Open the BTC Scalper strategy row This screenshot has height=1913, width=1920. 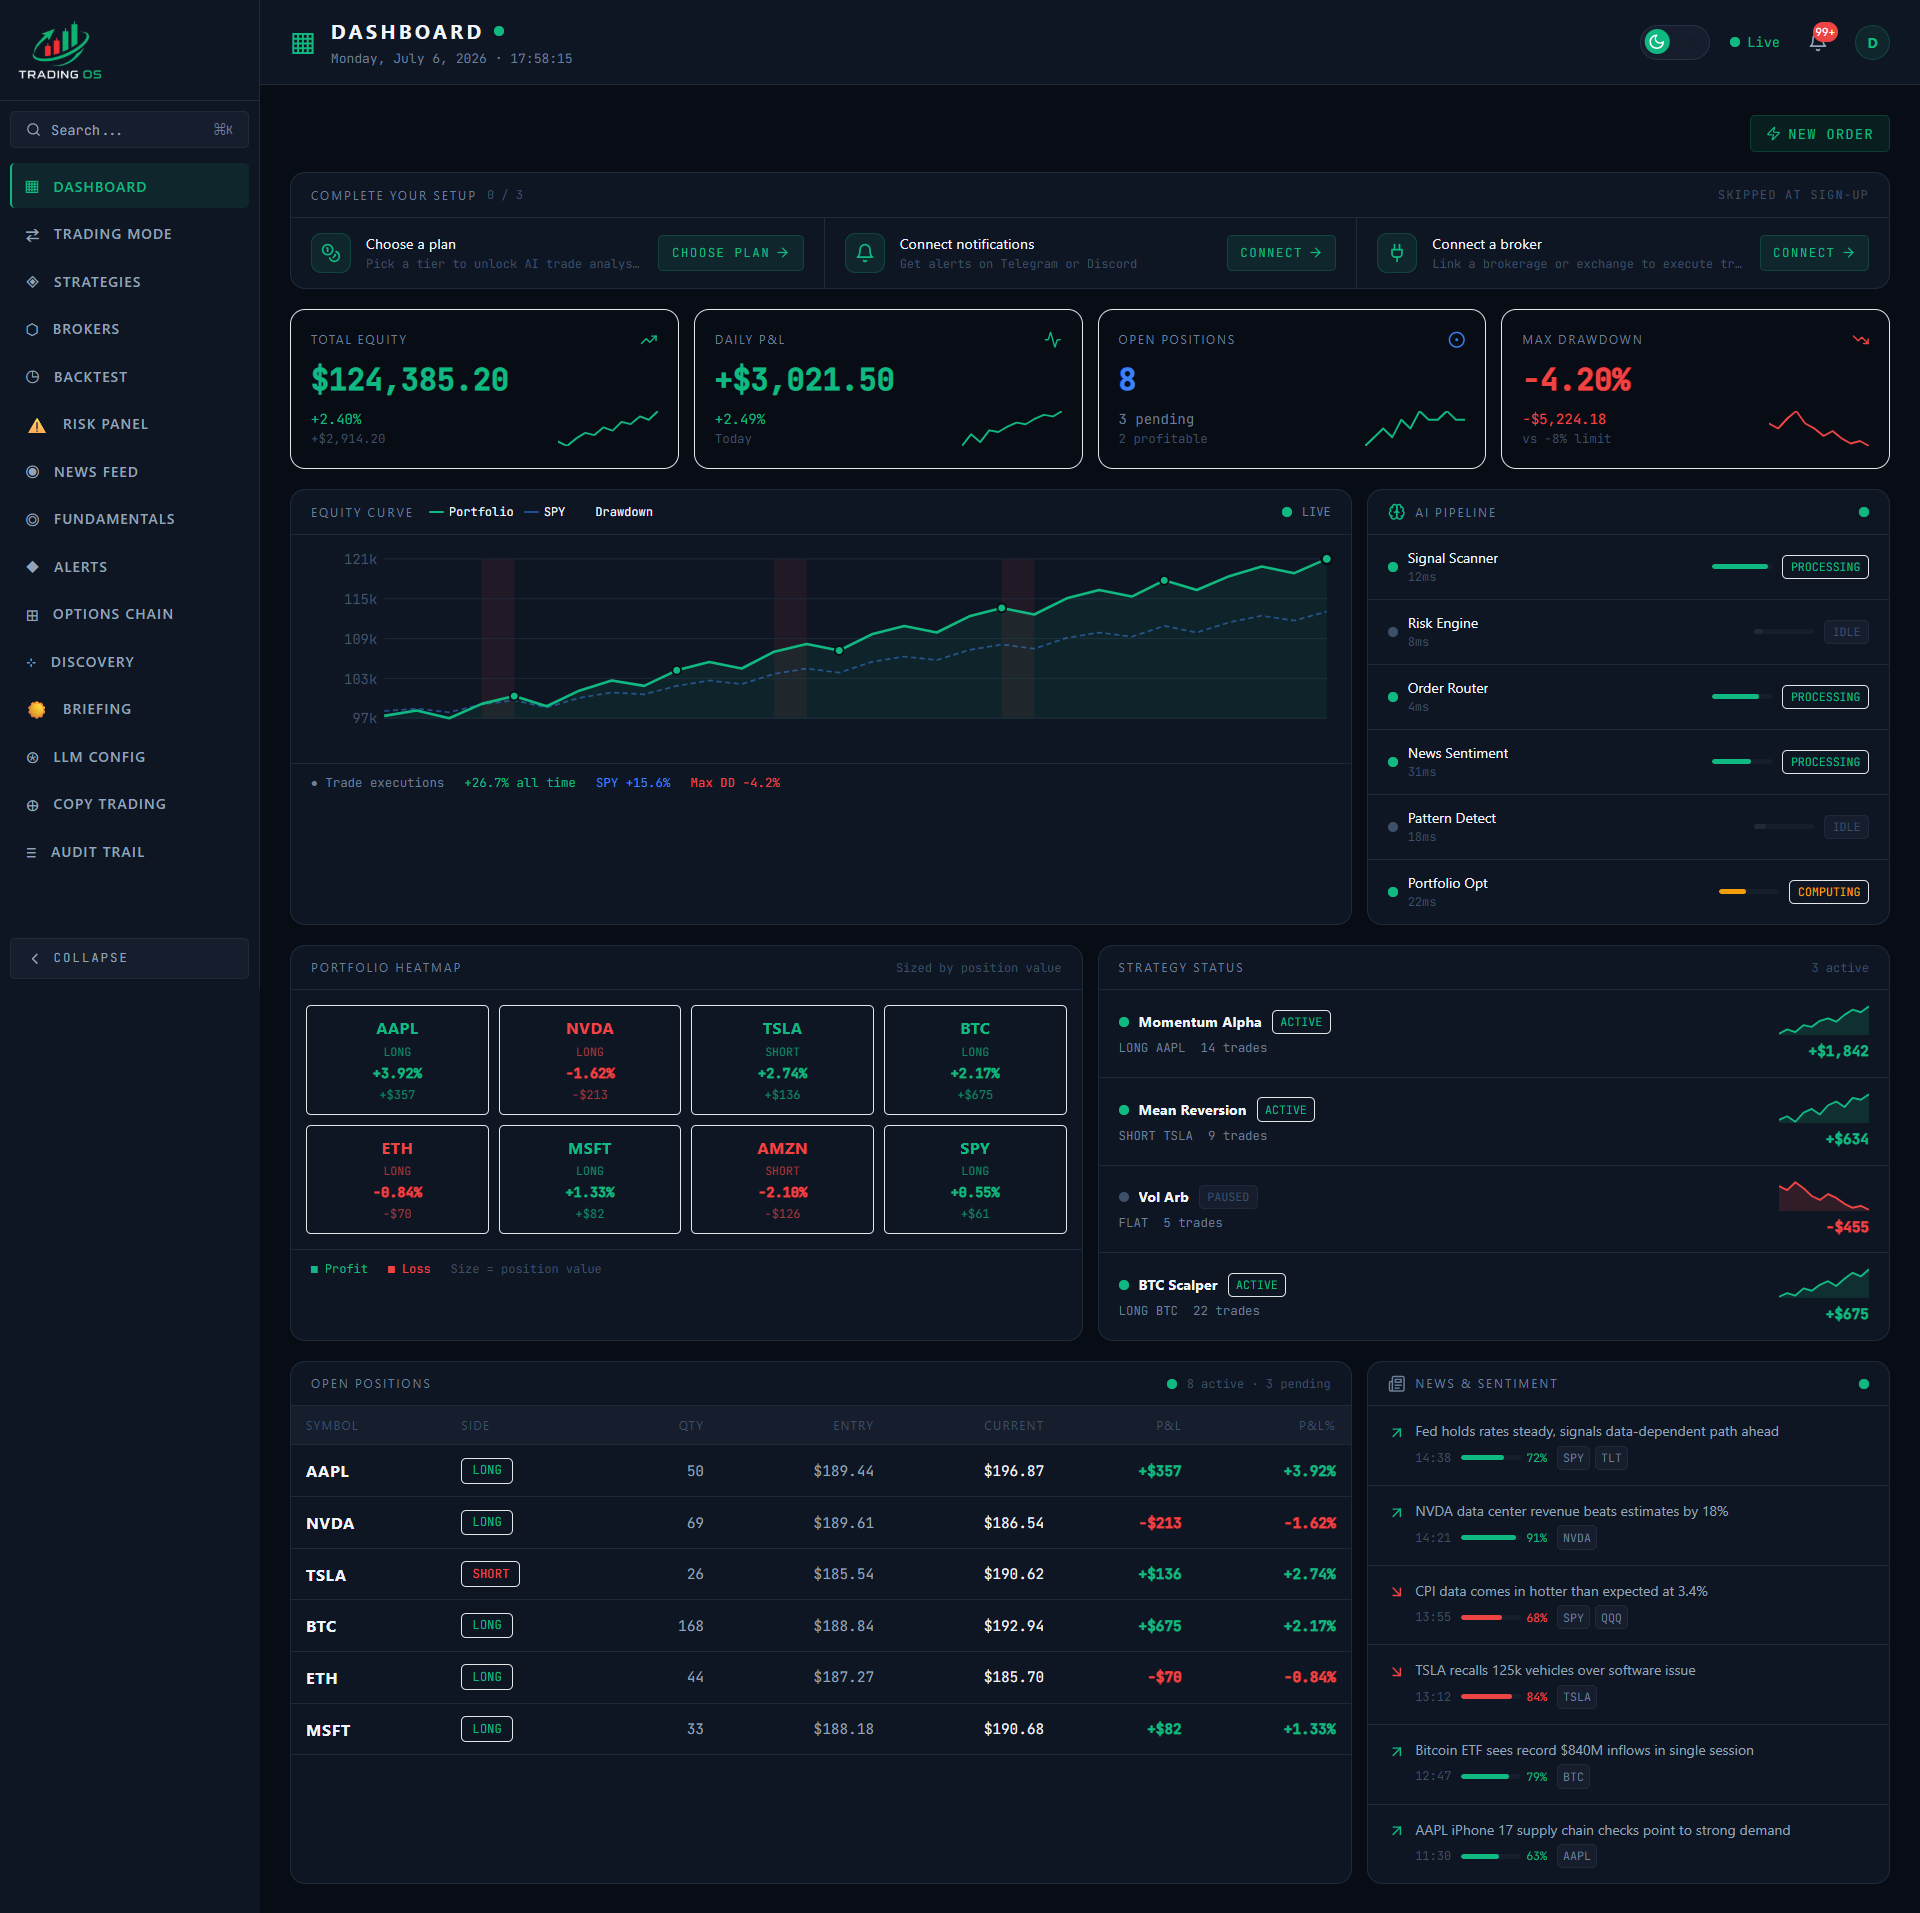1493,1297
